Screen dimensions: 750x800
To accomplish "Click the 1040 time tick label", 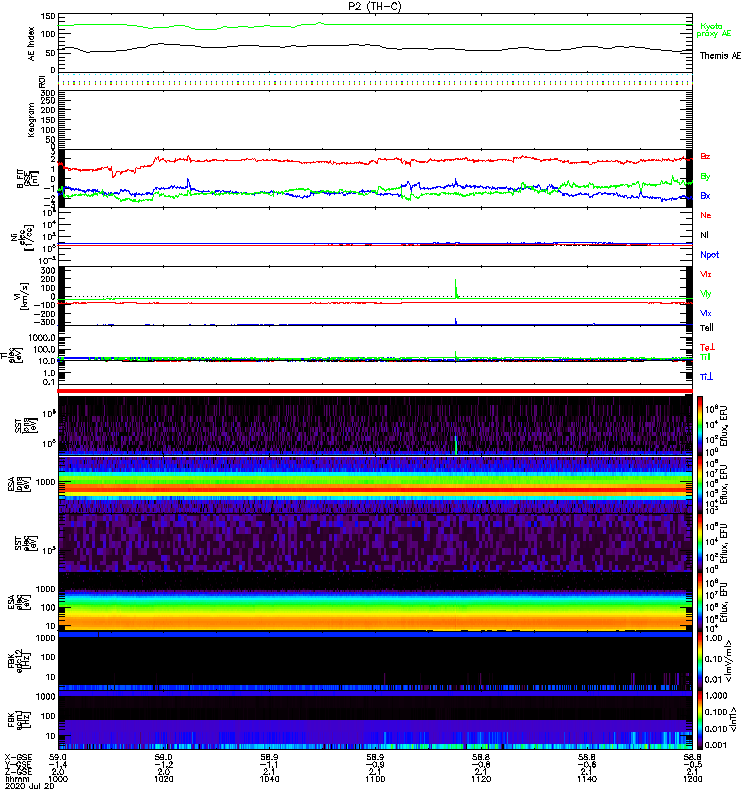I will 269,779.
